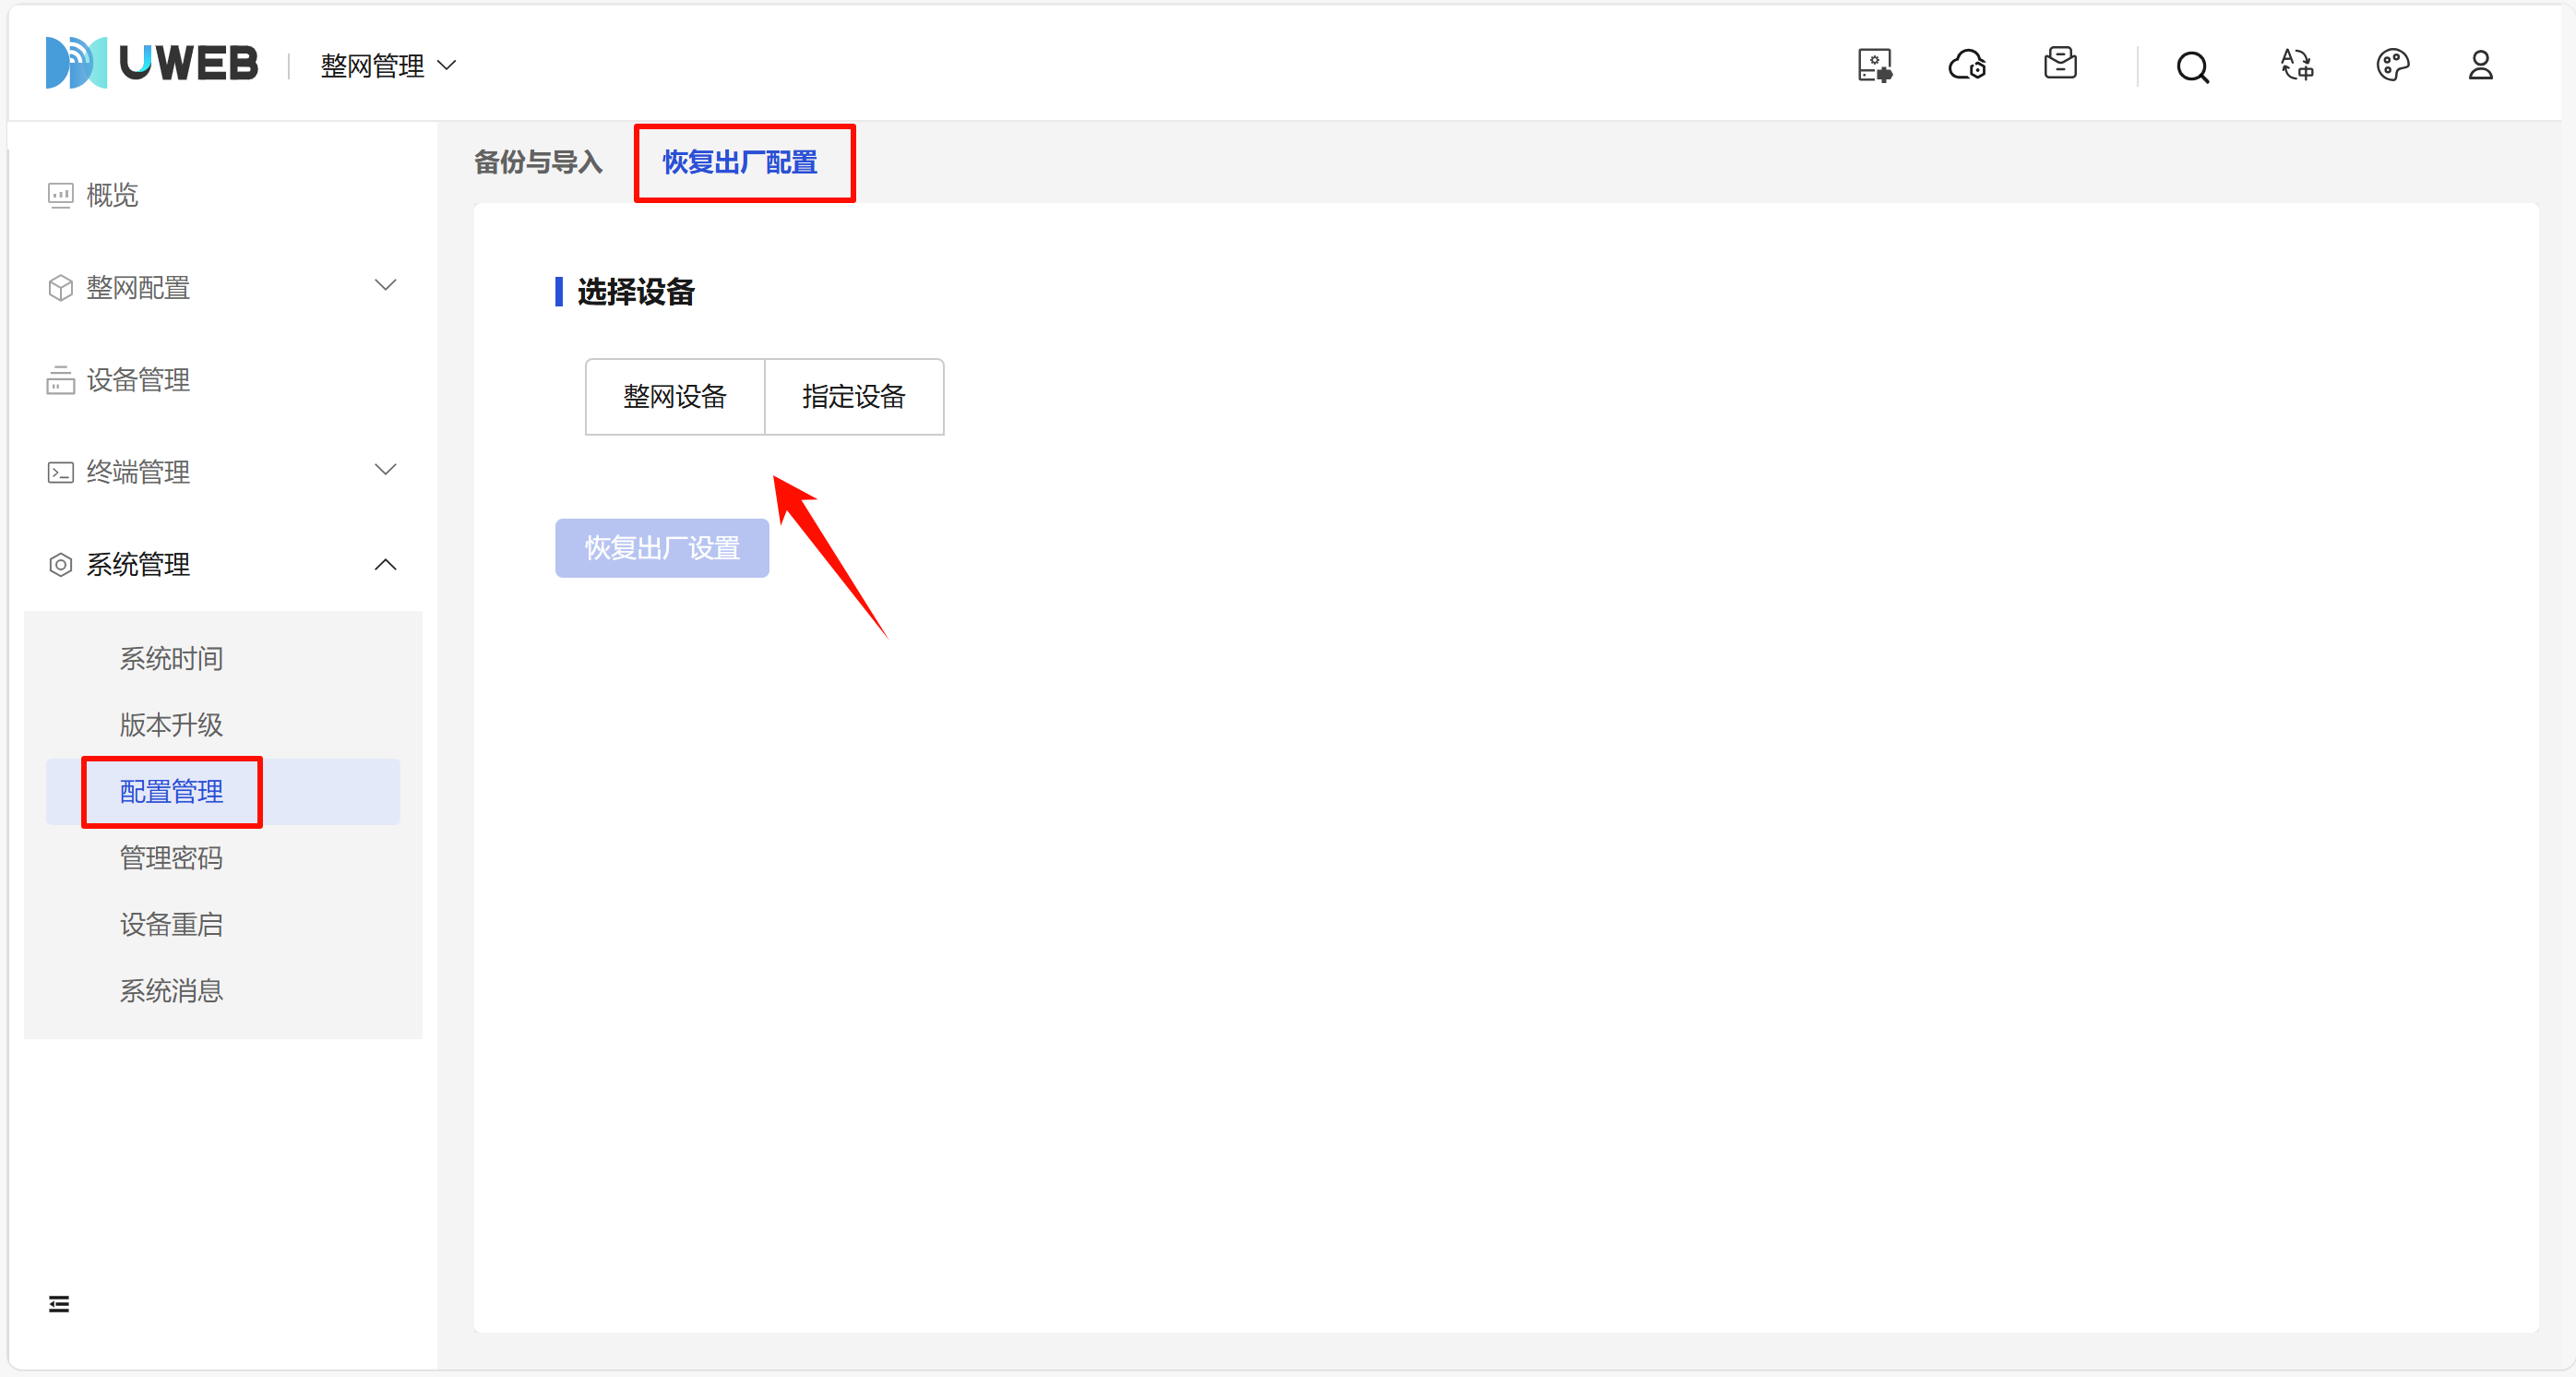Click the 恢复出厂设置 button
The height and width of the screenshot is (1377, 2576).
pyautogui.click(x=662, y=548)
